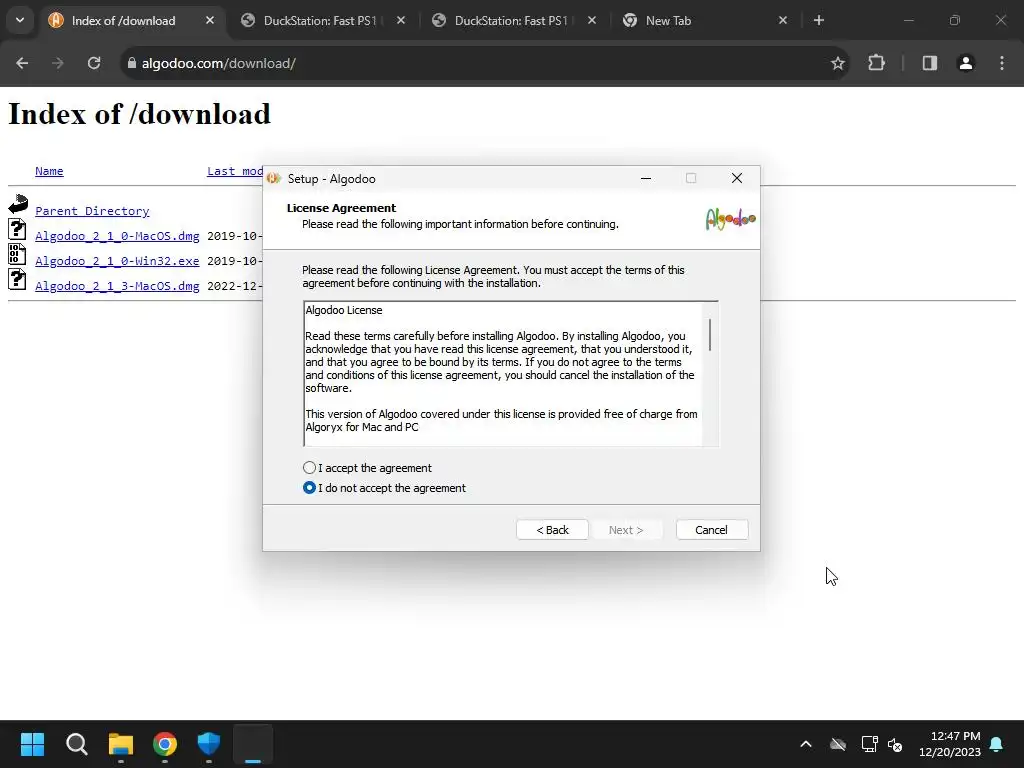The image size is (1024, 768).
Task: Click the muted volume tray icon
Action: click(895, 744)
